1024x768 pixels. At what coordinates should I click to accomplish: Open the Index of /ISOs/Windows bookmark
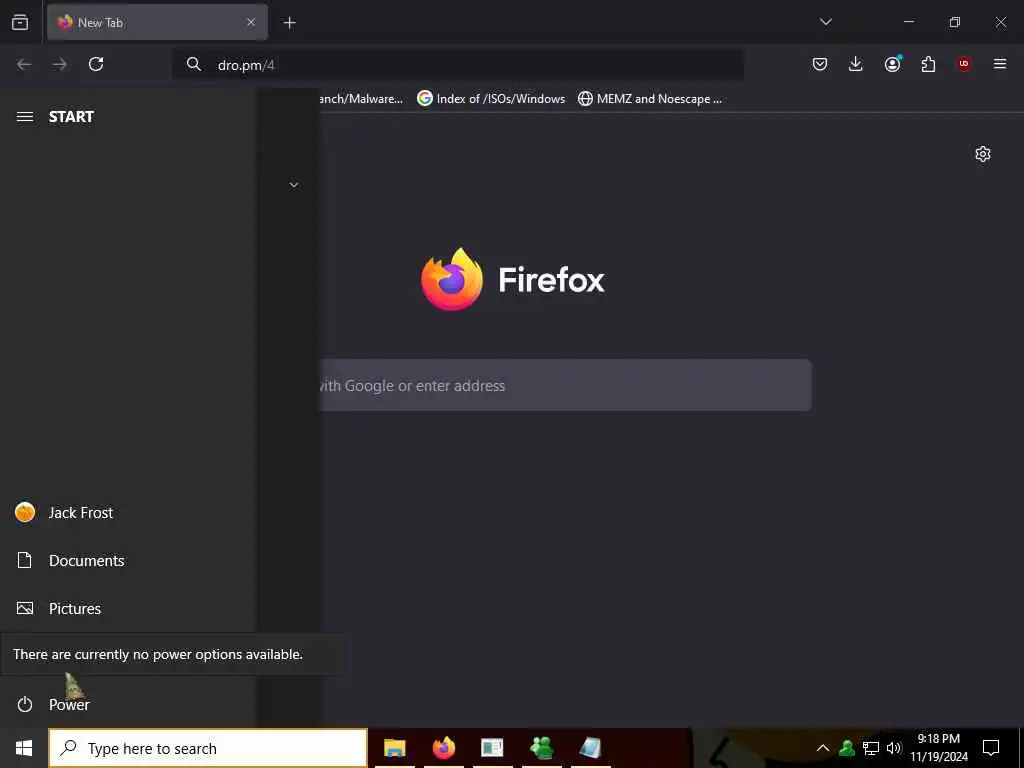(491, 99)
